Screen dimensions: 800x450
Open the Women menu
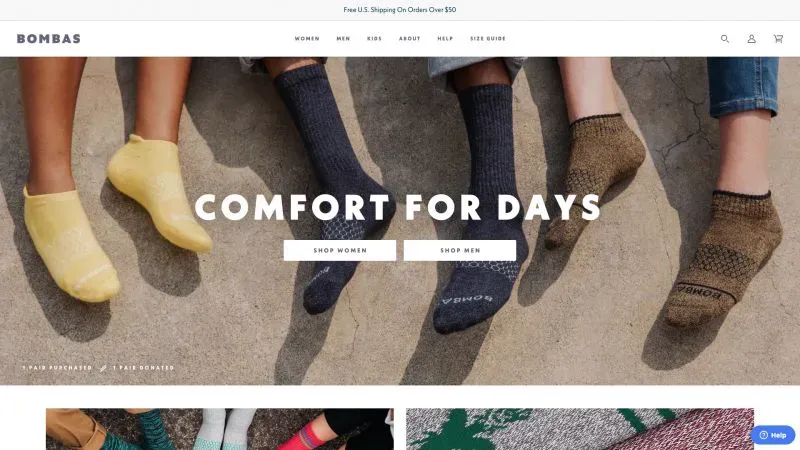tap(307, 39)
